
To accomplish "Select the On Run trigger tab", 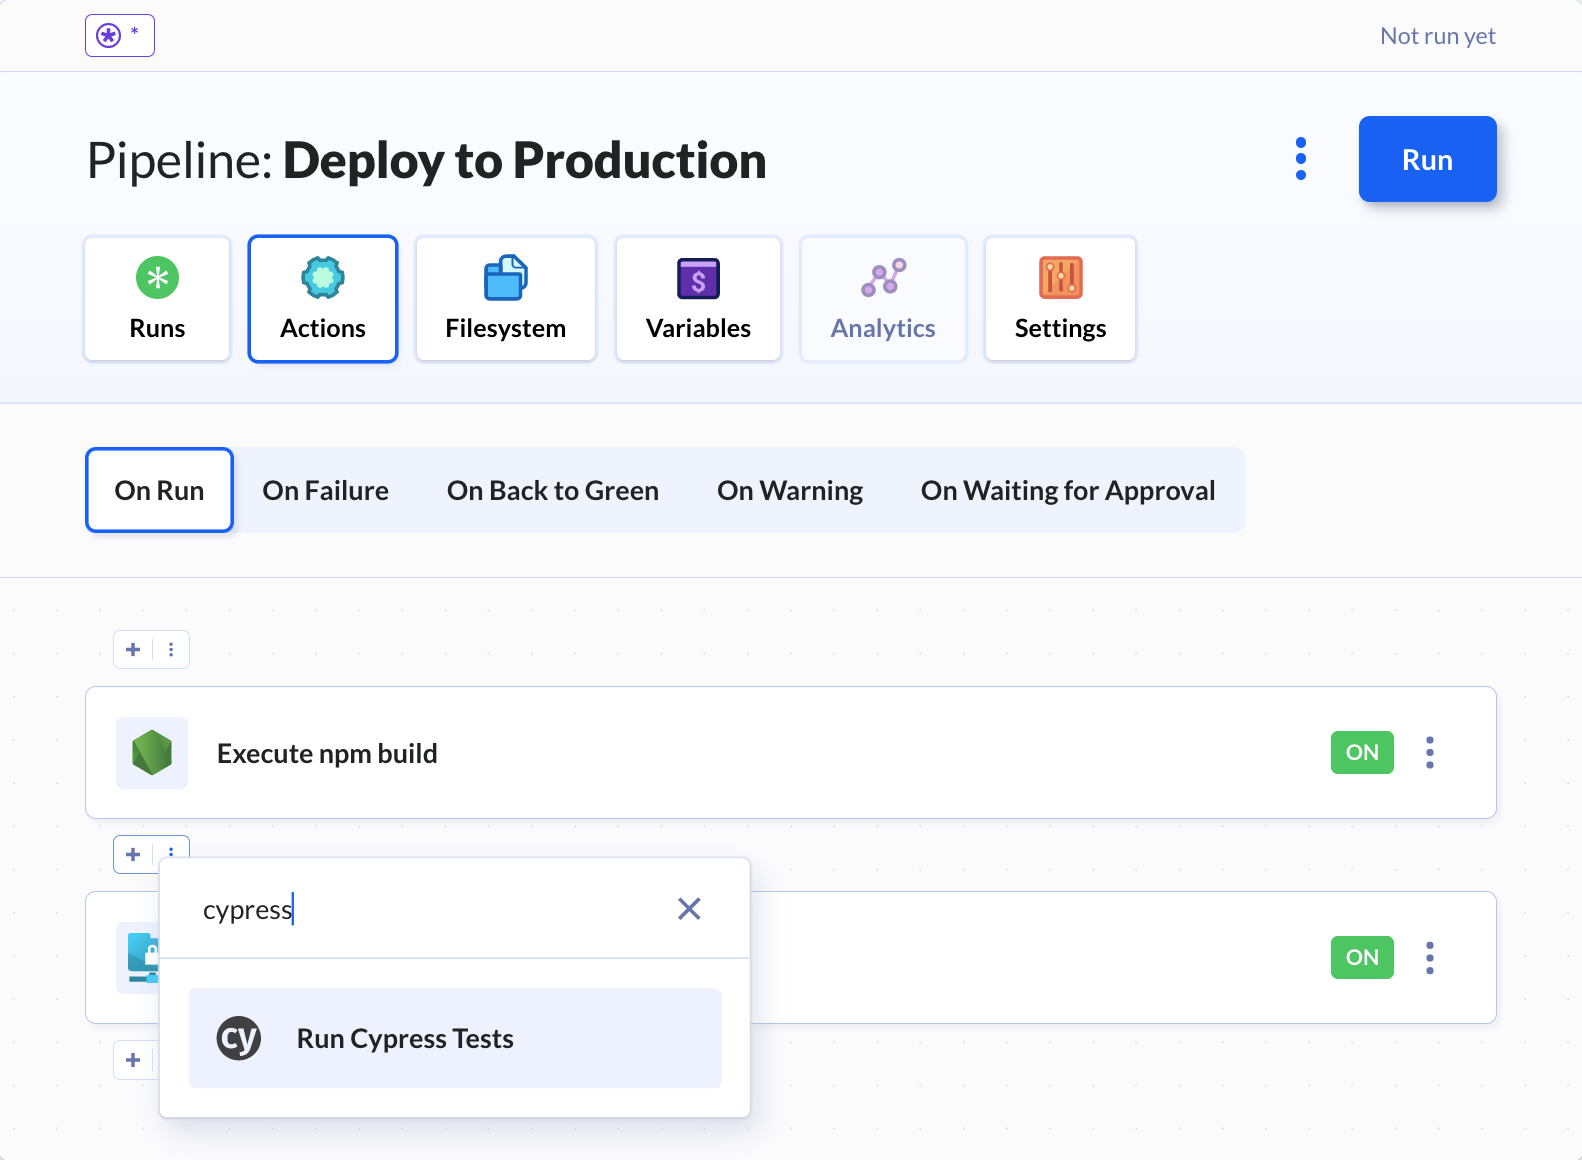I will pyautogui.click(x=159, y=490).
